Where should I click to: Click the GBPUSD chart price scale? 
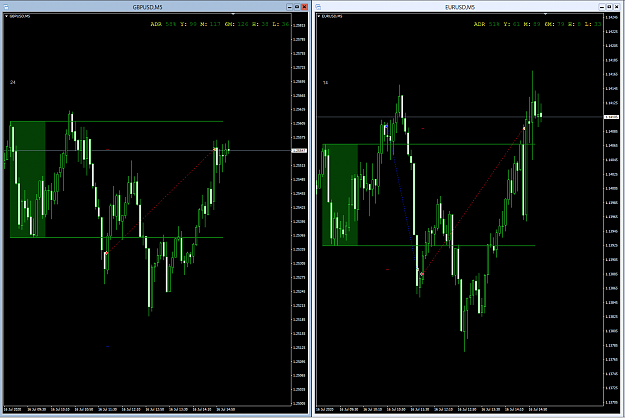299,210
